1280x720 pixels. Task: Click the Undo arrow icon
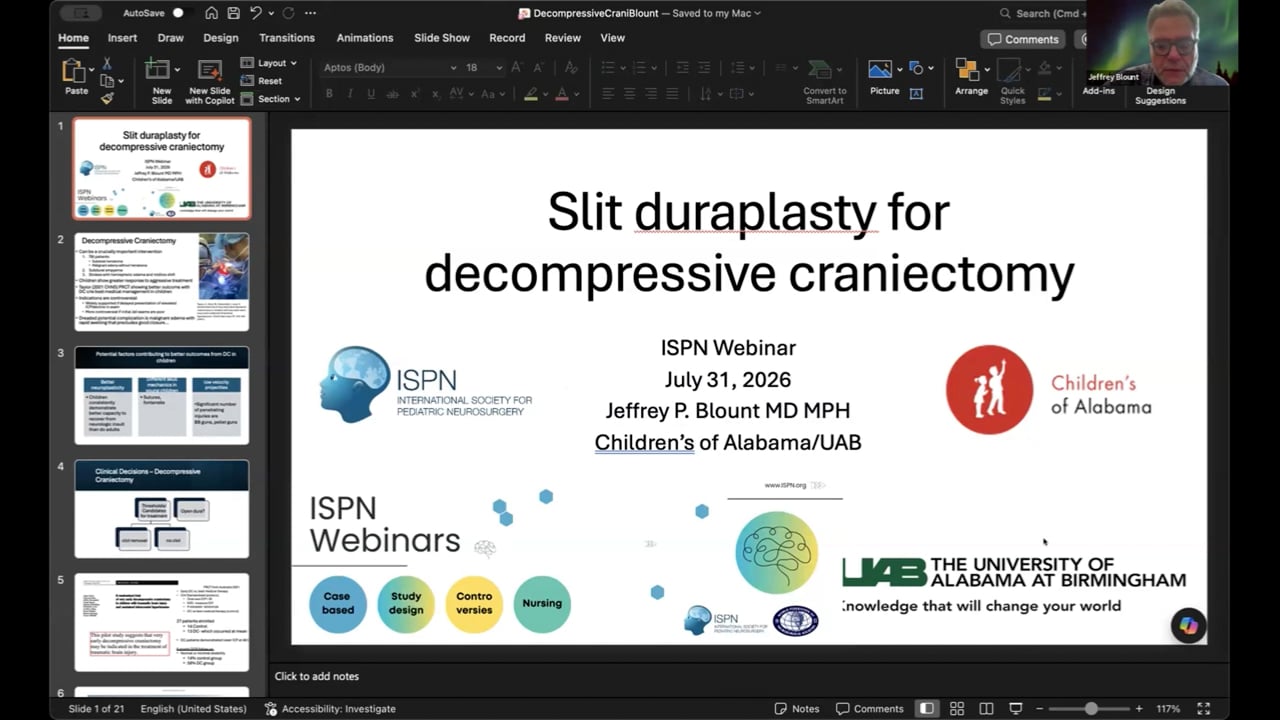point(256,13)
